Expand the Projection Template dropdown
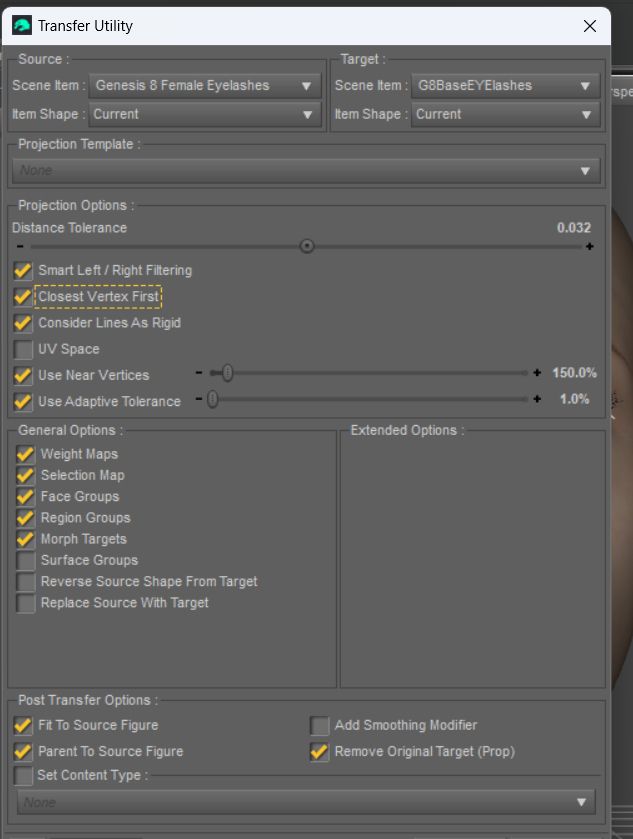 [x=307, y=171]
